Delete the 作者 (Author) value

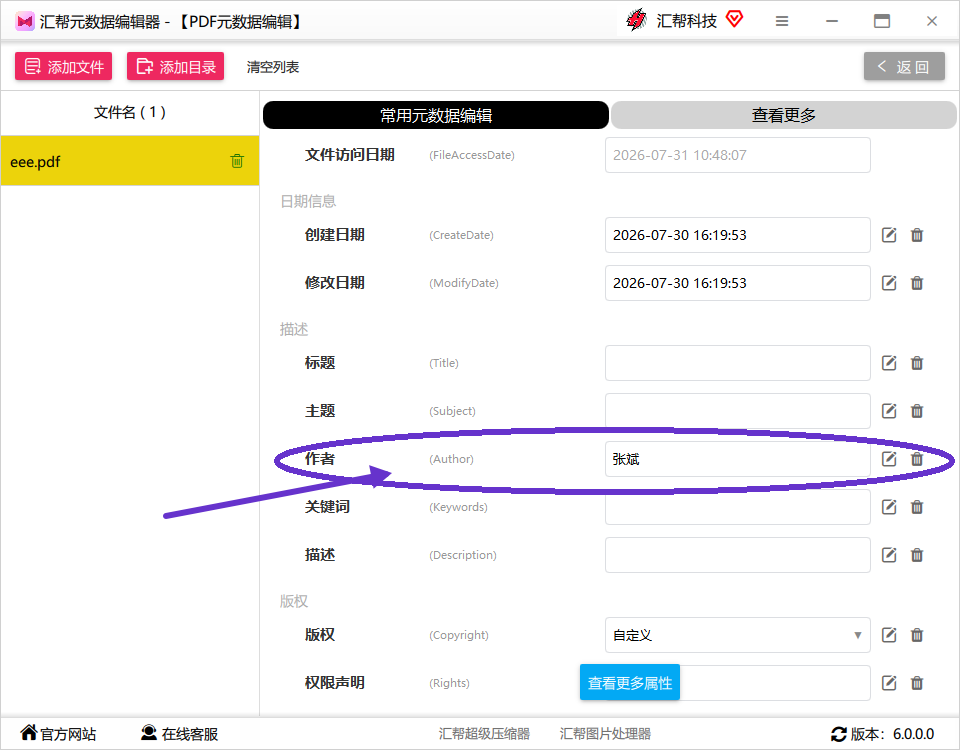pos(917,459)
